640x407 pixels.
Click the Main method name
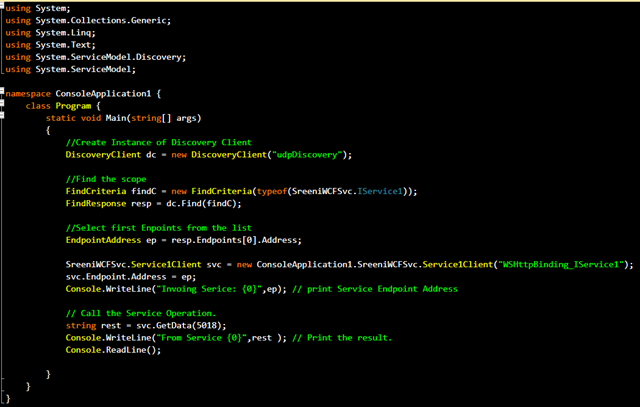coord(116,118)
